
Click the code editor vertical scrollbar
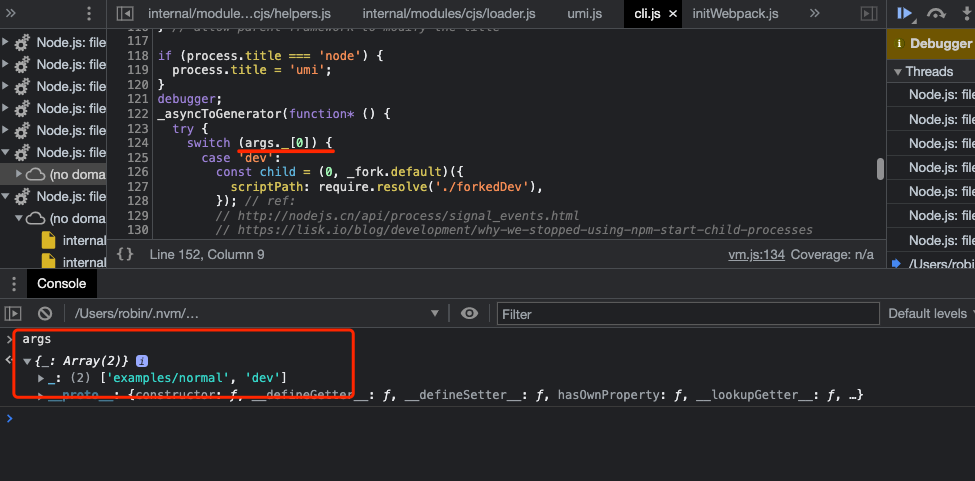pyautogui.click(x=880, y=169)
